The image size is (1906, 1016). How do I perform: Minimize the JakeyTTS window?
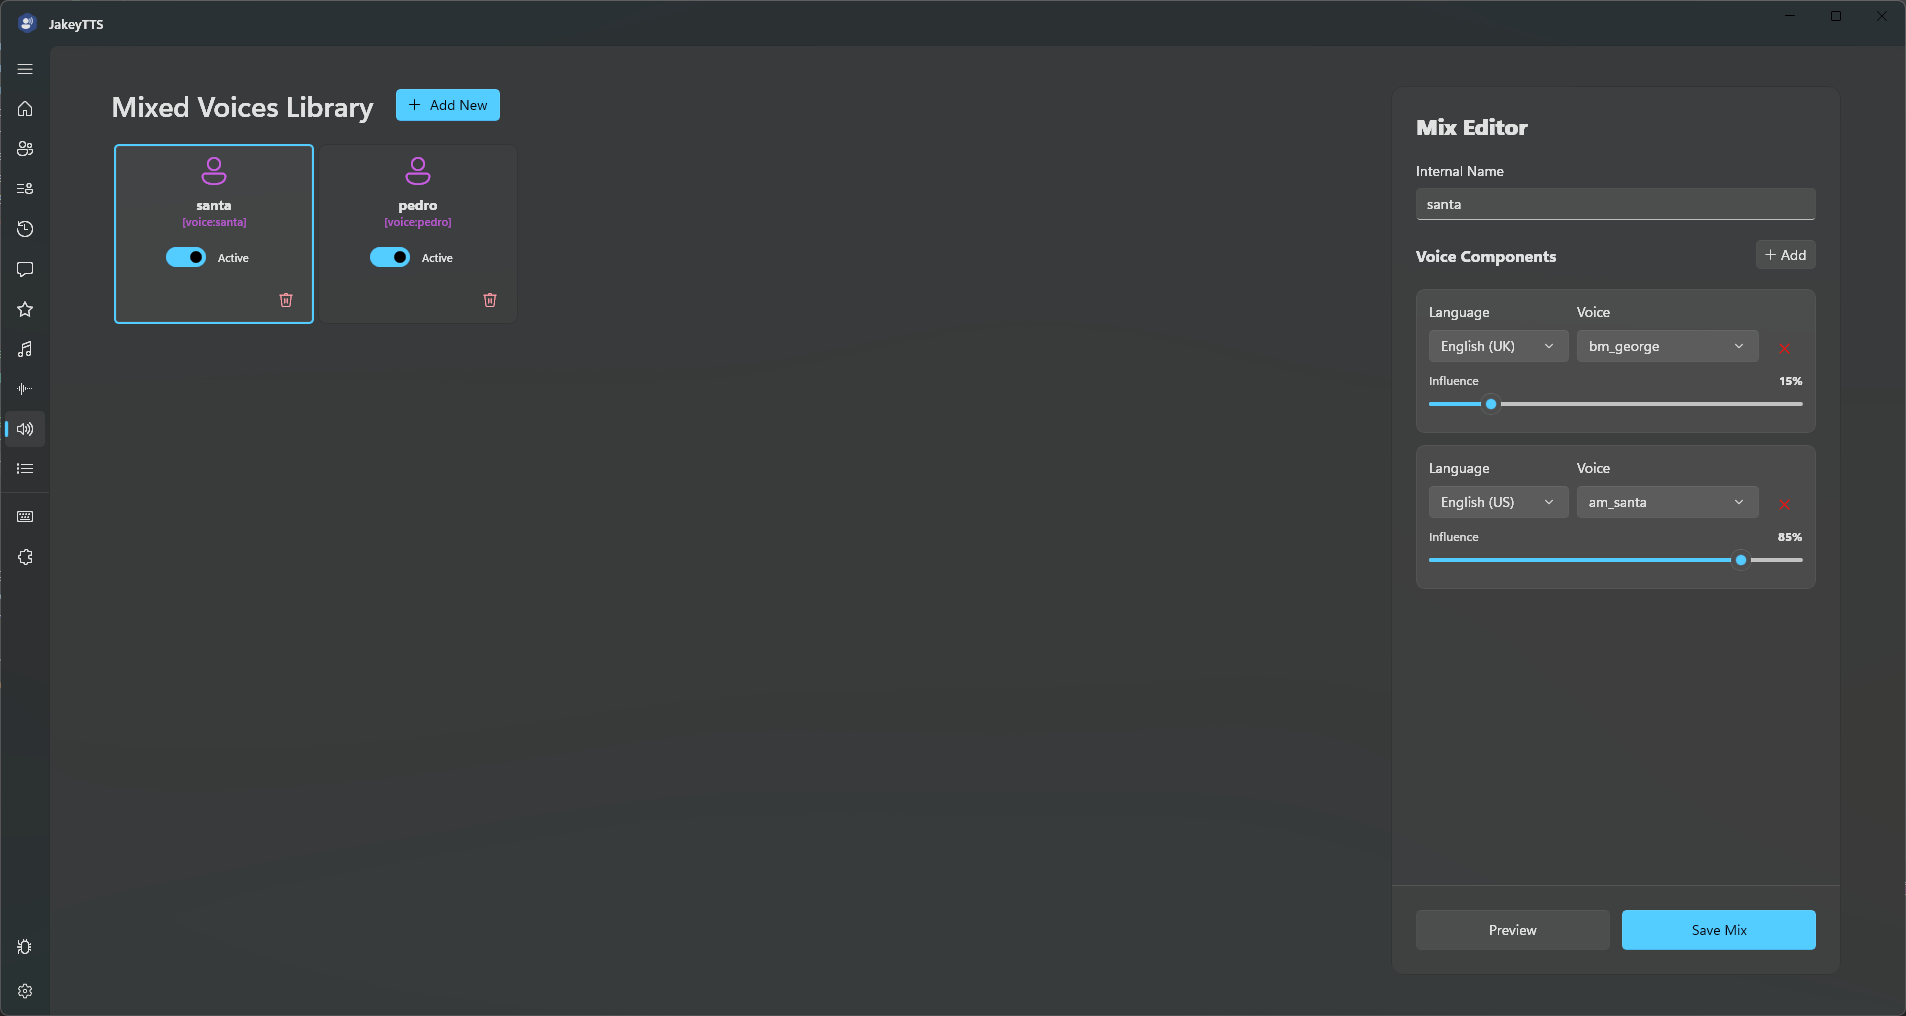(1790, 16)
